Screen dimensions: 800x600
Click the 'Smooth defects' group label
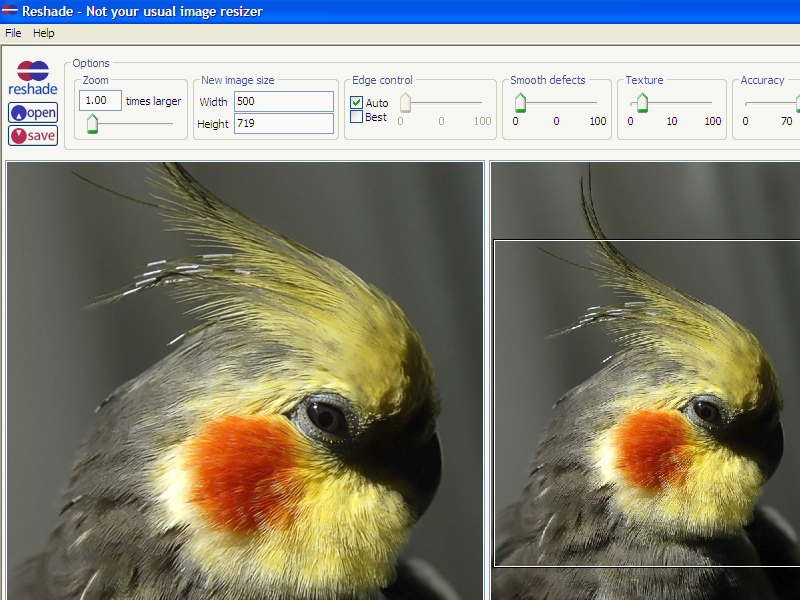pos(548,80)
